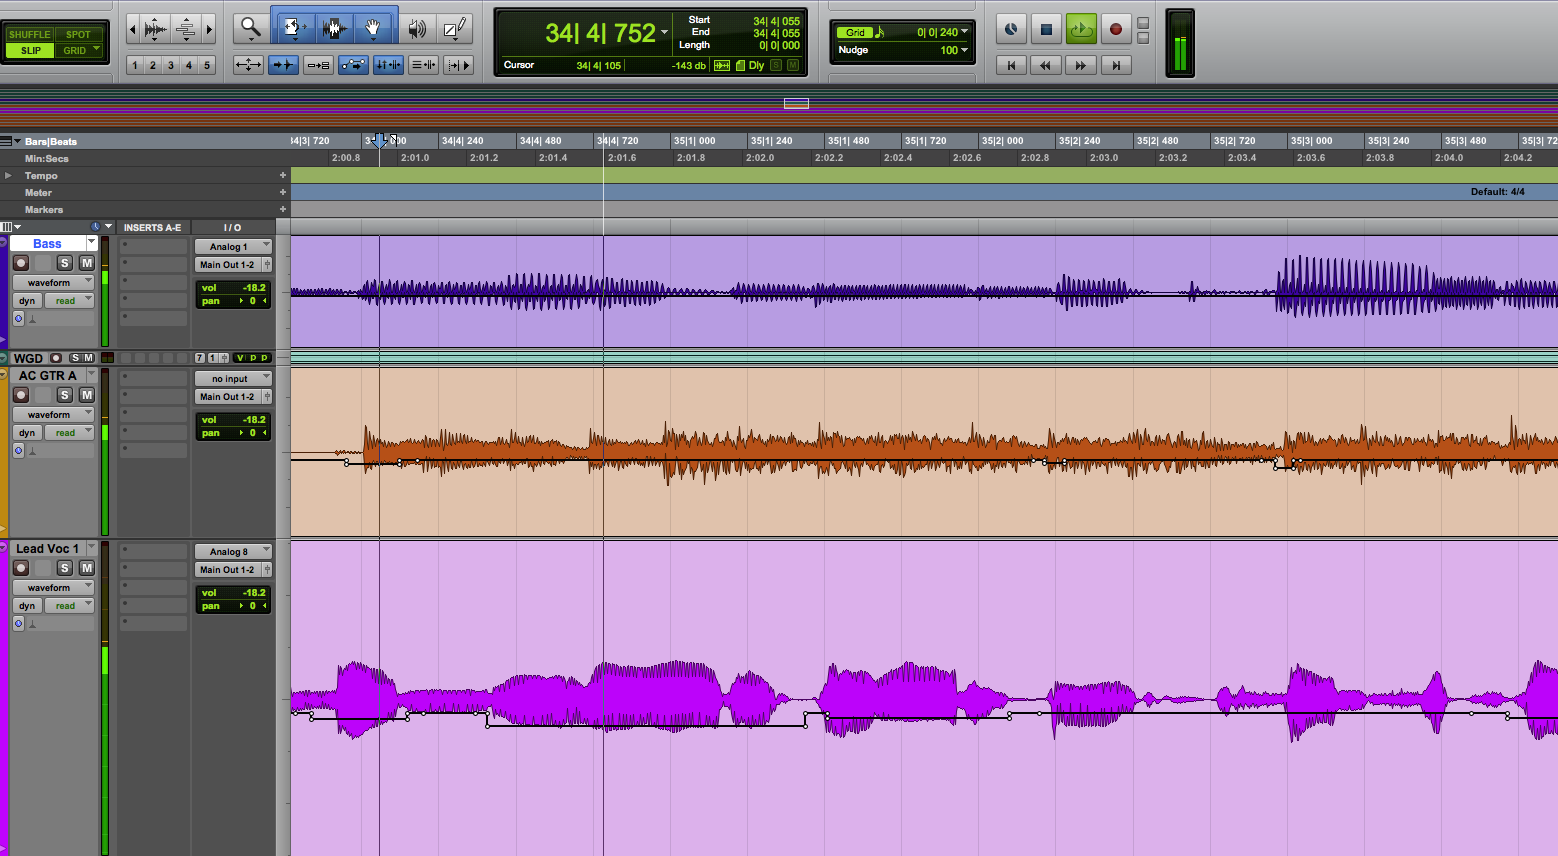Viewport: 1558px width, 856px height.
Task: Click horizontal zoom in arrow
Action: pos(209,29)
